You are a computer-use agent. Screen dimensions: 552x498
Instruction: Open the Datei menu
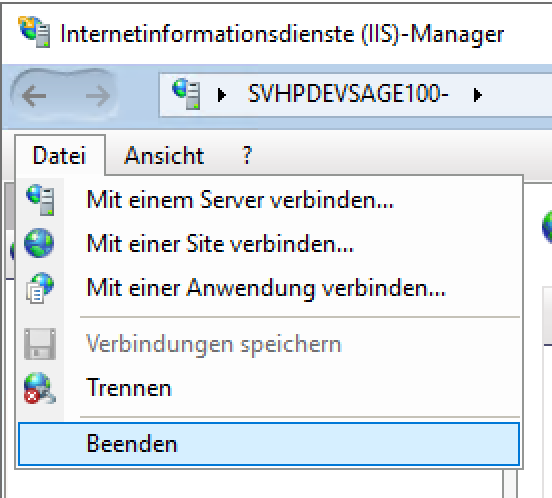tap(59, 155)
